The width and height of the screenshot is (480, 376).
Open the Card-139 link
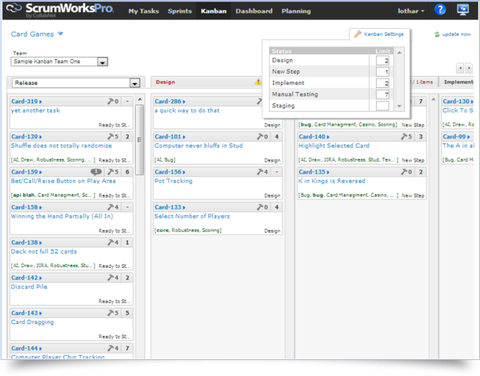click(26, 137)
